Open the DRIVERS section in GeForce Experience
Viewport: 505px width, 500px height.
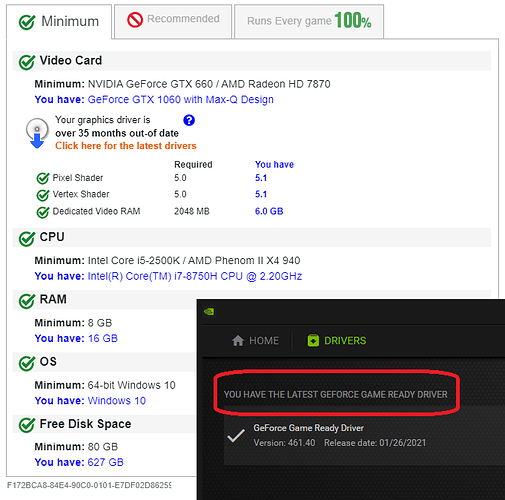[337, 340]
